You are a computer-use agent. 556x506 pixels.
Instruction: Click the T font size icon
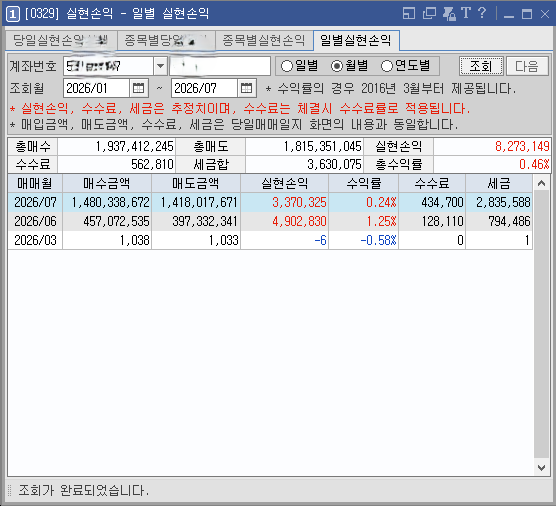coord(466,13)
